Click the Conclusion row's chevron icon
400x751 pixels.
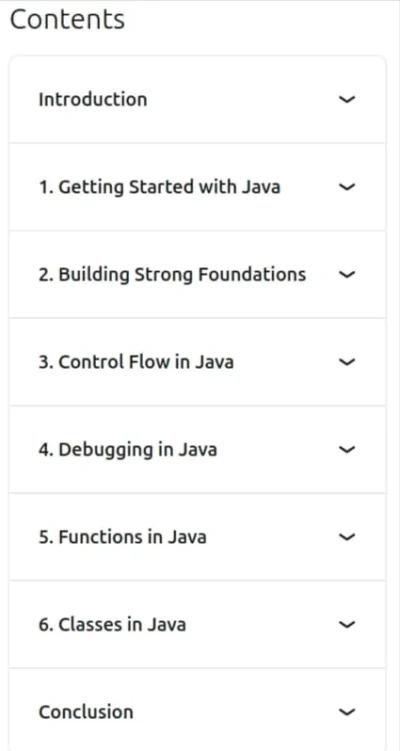347,712
